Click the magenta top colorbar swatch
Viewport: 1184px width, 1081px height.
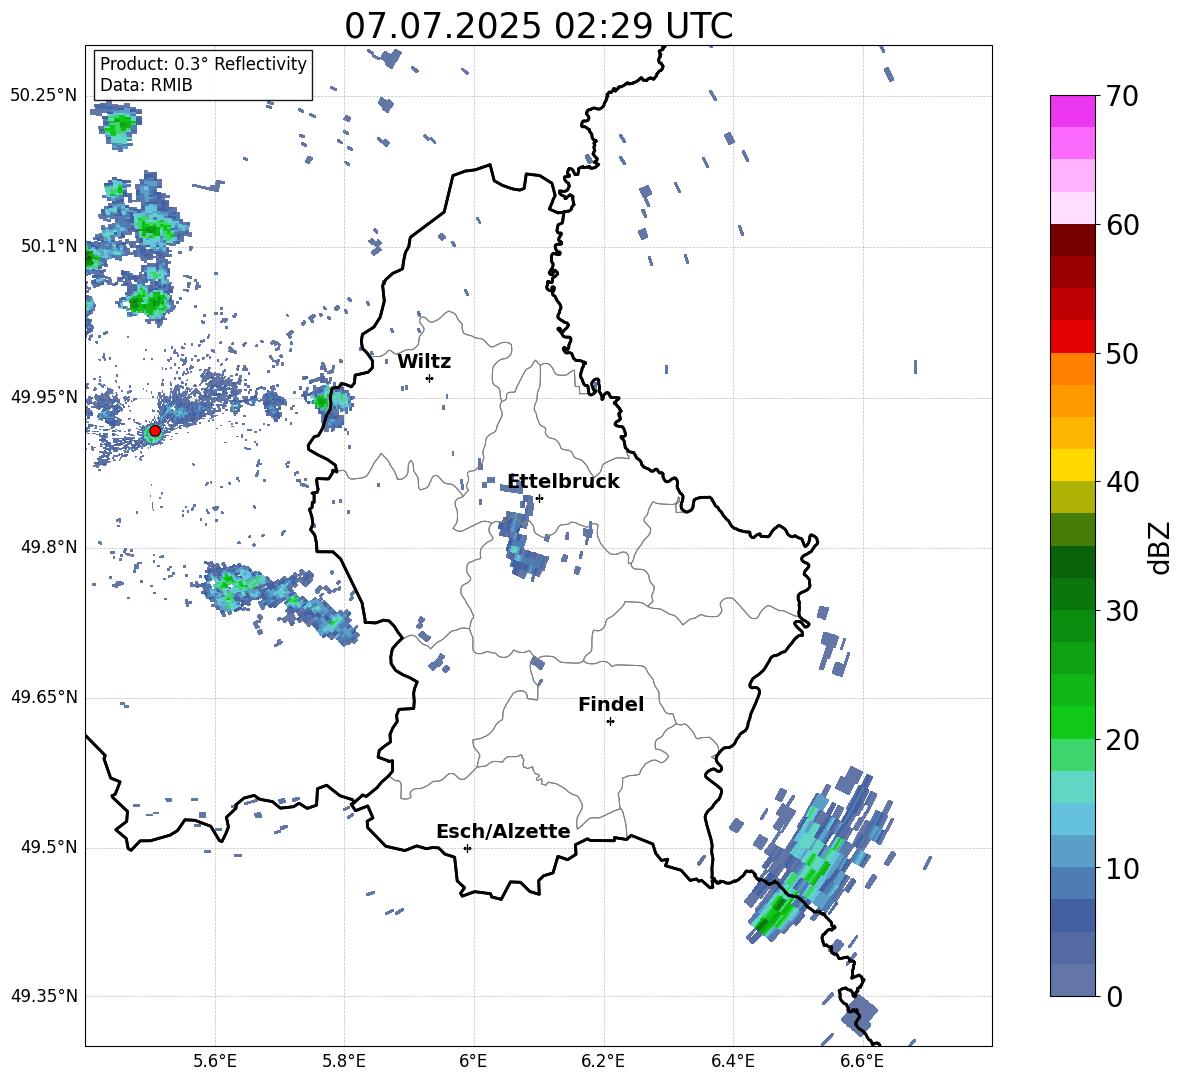(x=1072, y=112)
